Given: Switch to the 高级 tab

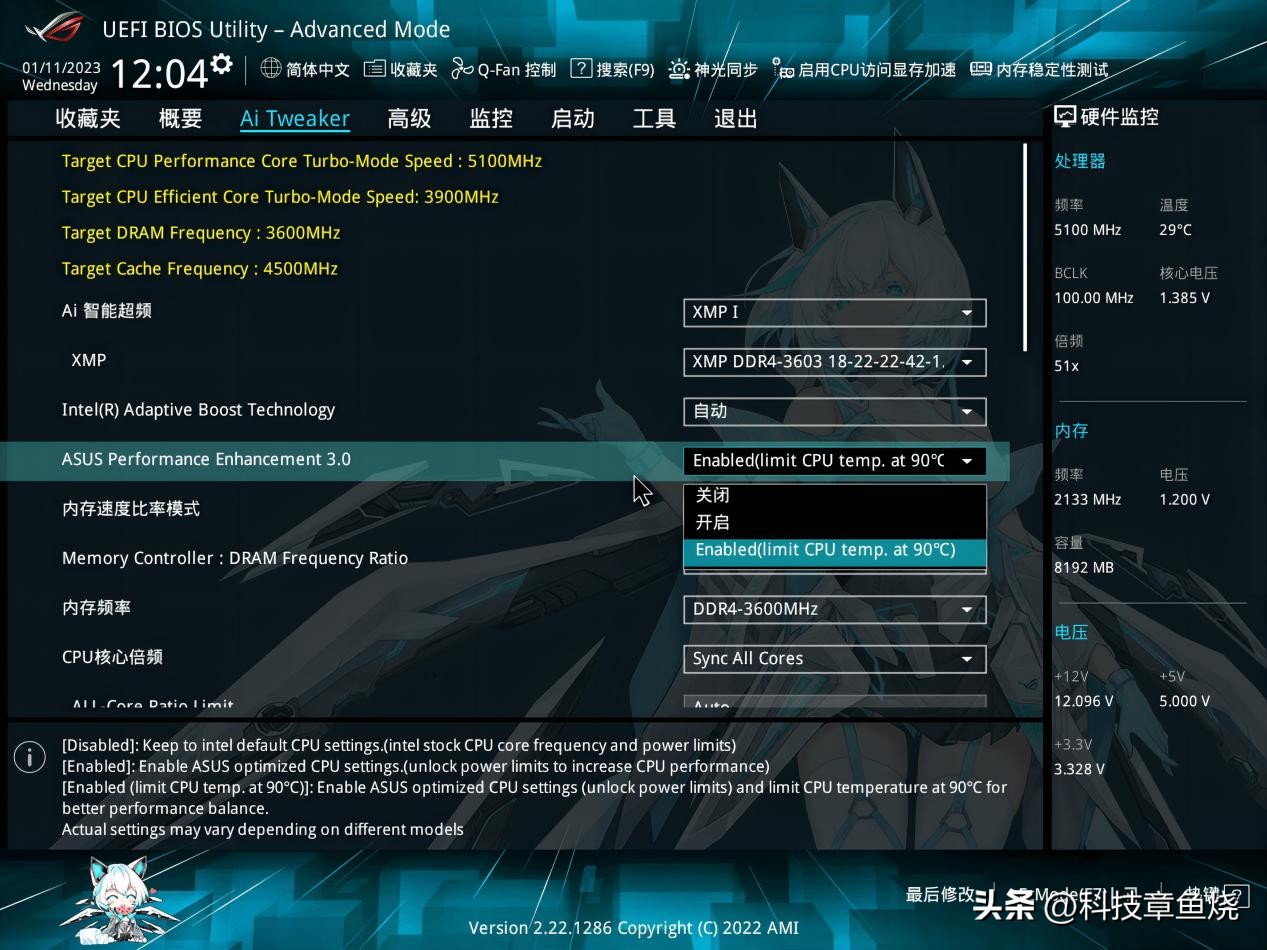Looking at the screenshot, I should (x=408, y=118).
